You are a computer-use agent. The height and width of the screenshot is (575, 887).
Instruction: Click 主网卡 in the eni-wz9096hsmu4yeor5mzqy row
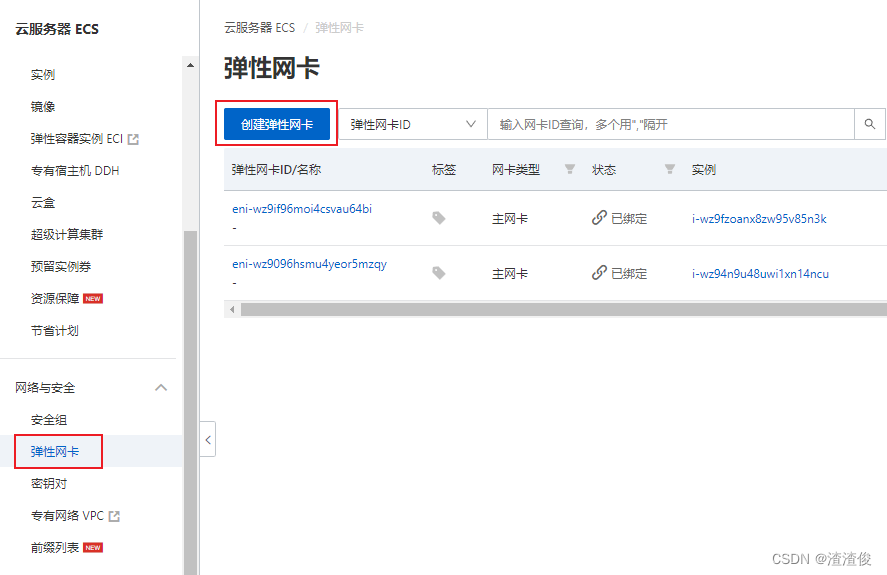[x=510, y=274]
